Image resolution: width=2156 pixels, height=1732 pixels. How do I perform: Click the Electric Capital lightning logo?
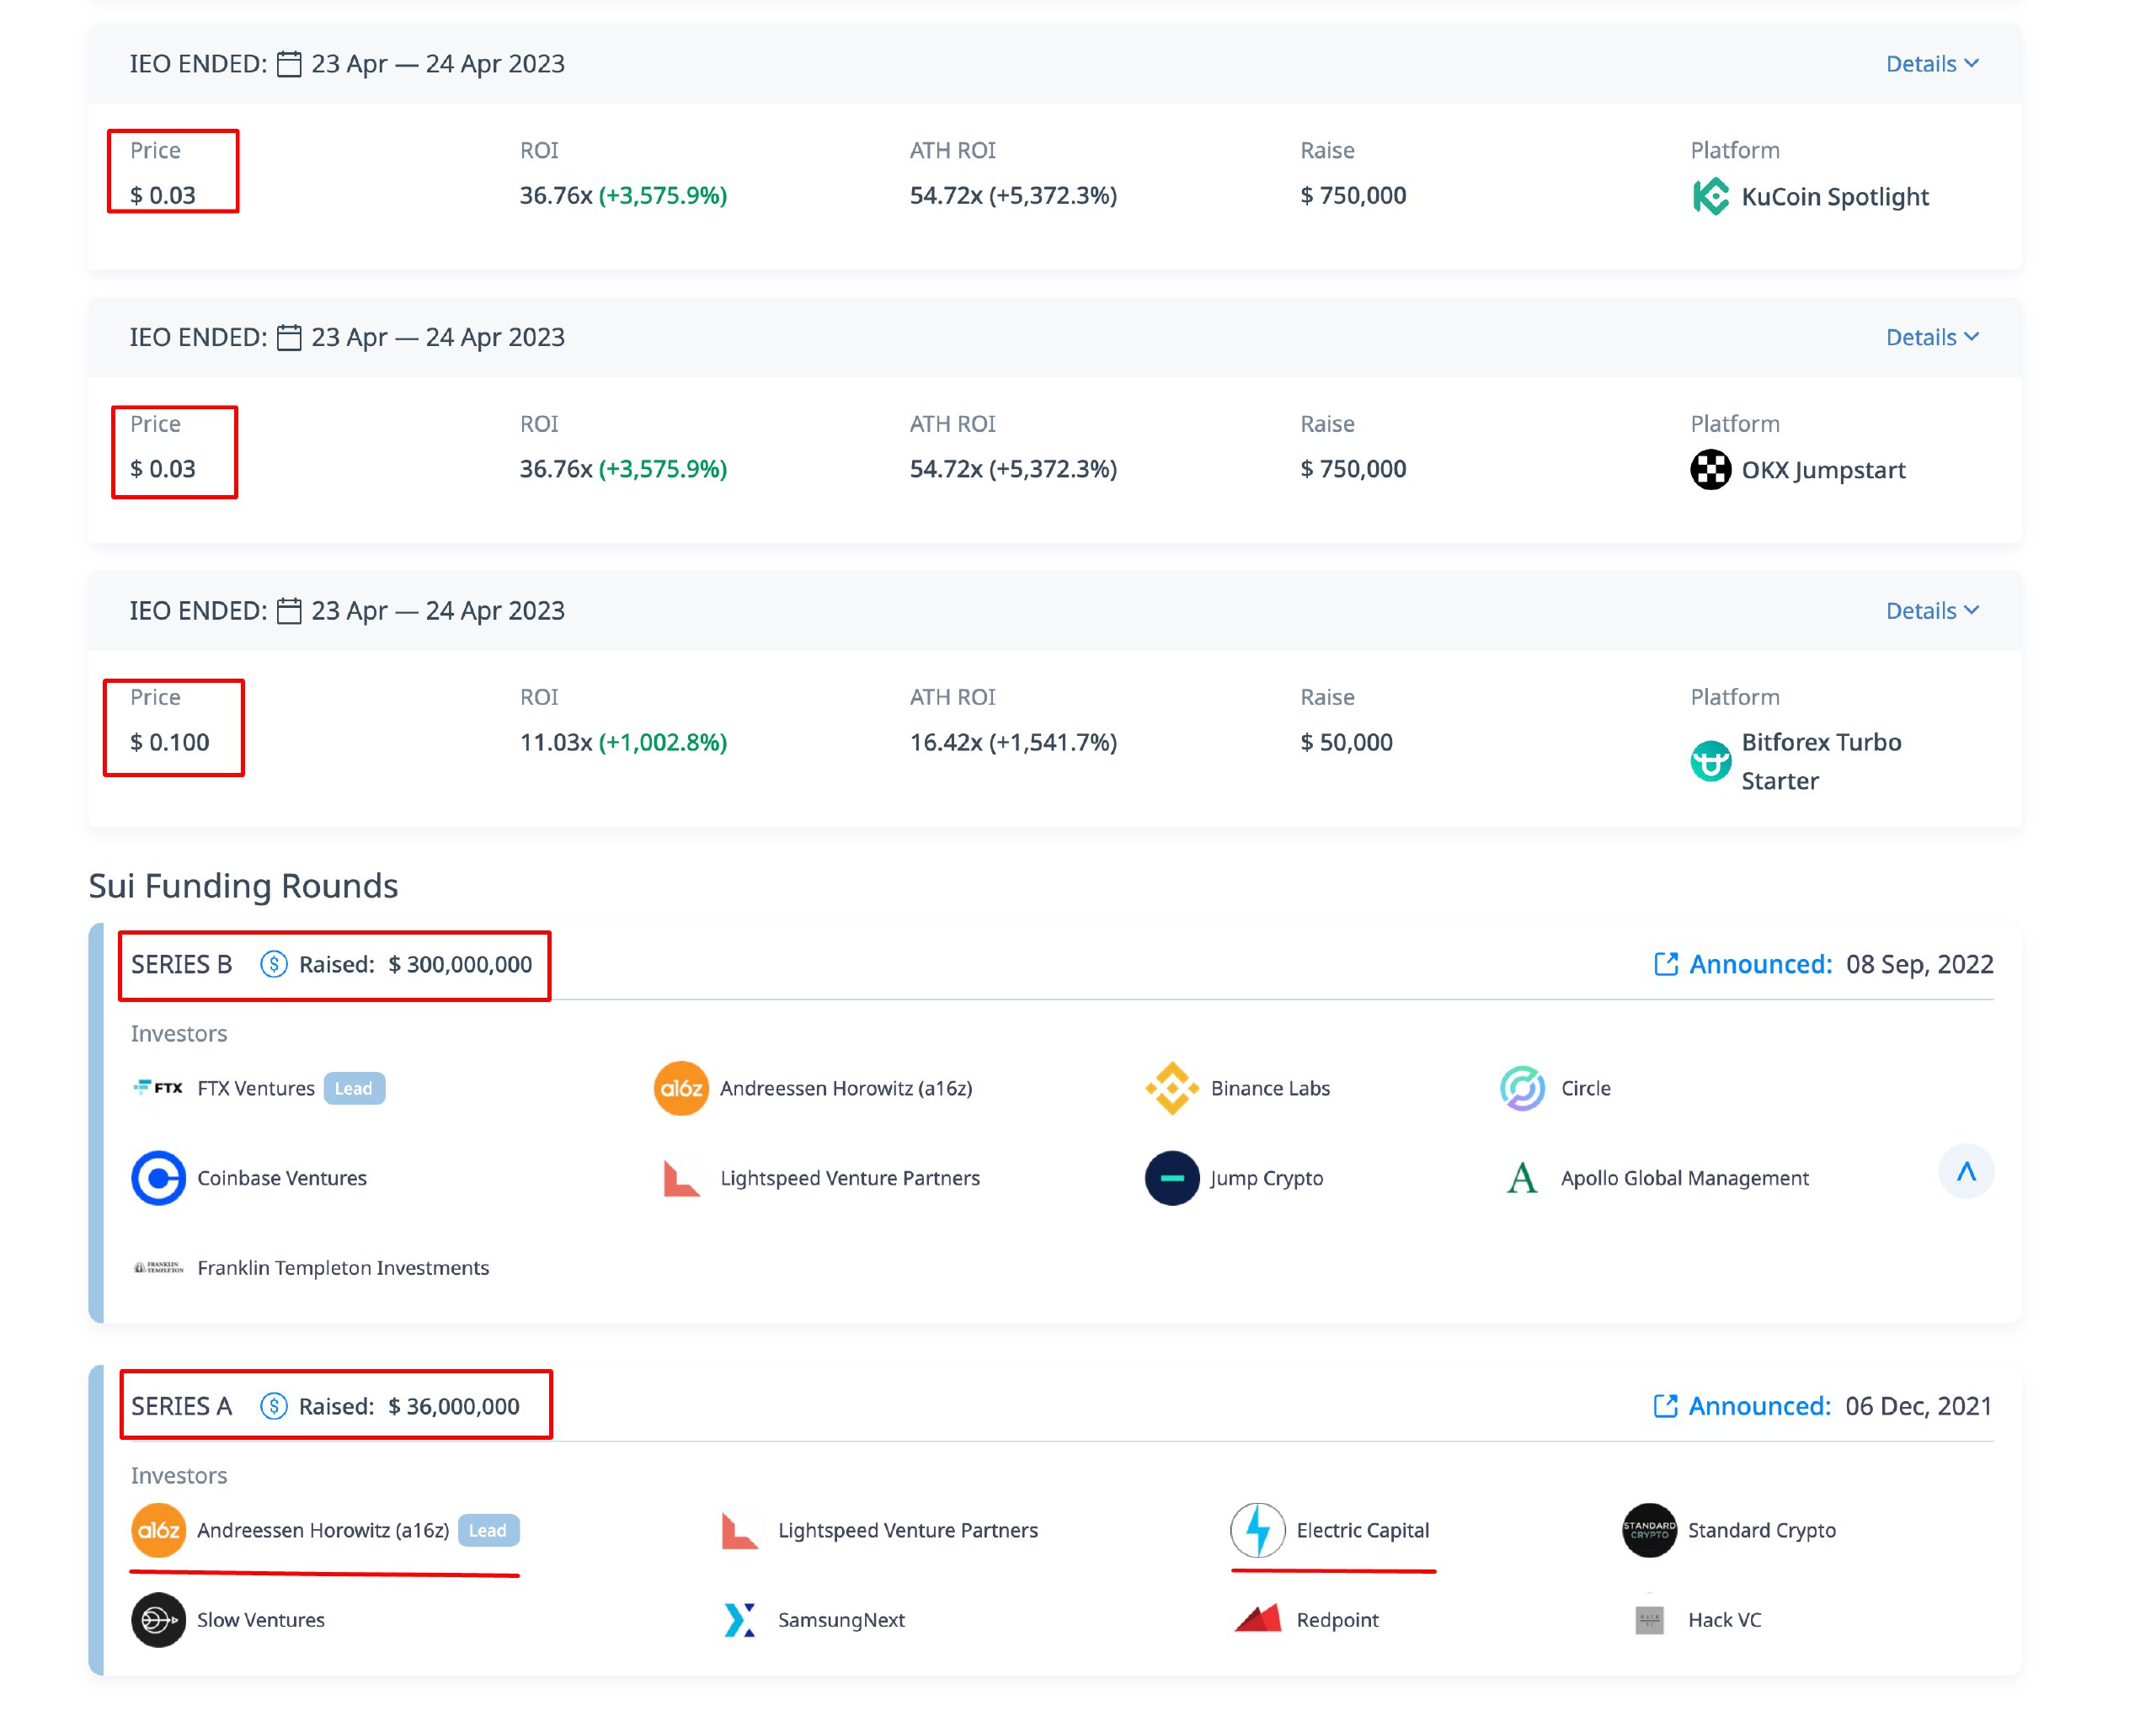point(1257,1529)
